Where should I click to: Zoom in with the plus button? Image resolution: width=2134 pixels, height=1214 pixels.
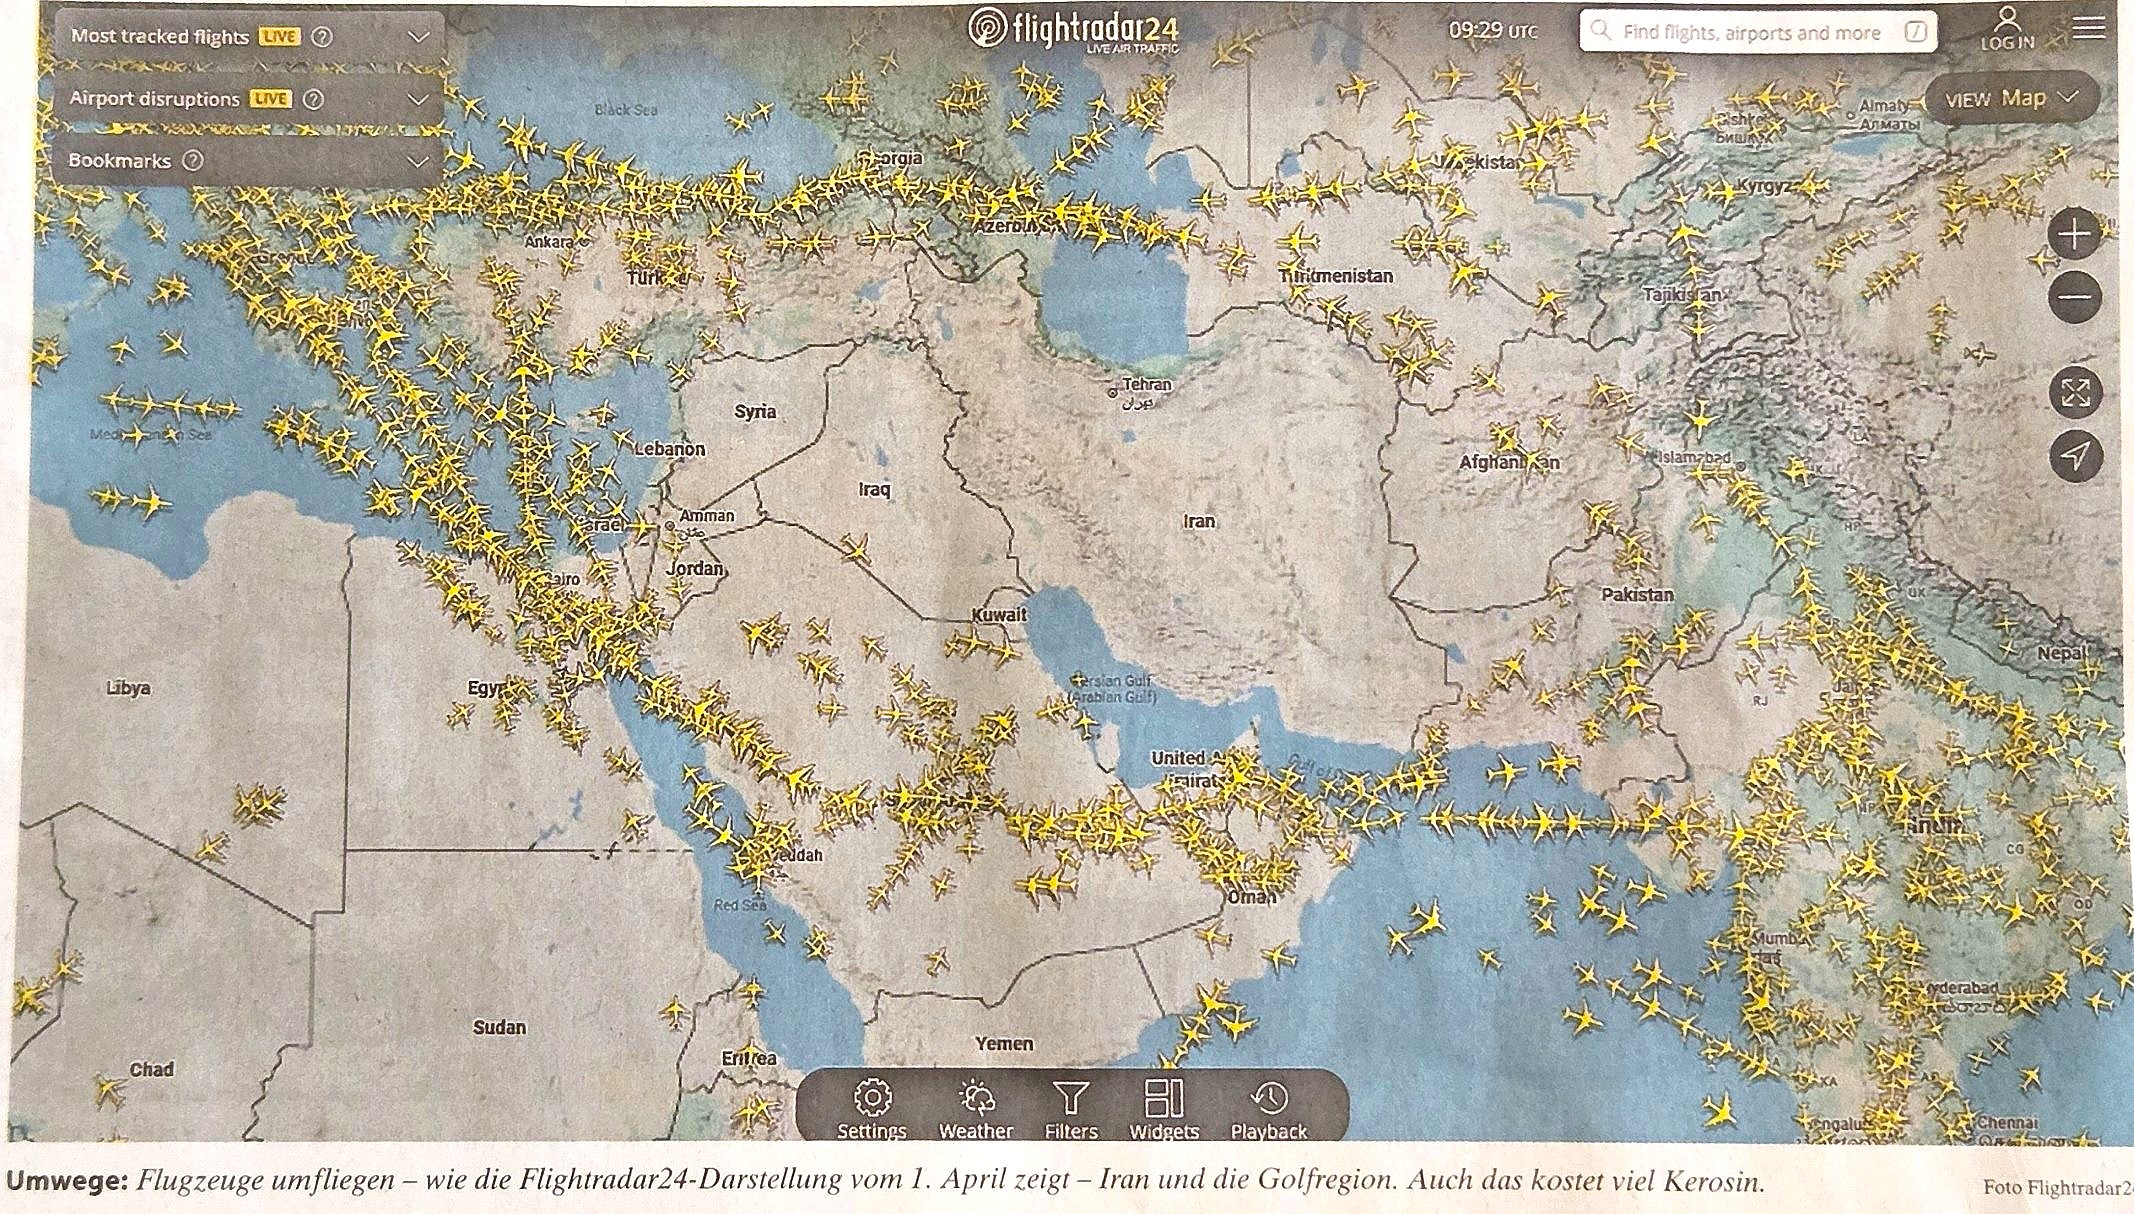point(2075,235)
